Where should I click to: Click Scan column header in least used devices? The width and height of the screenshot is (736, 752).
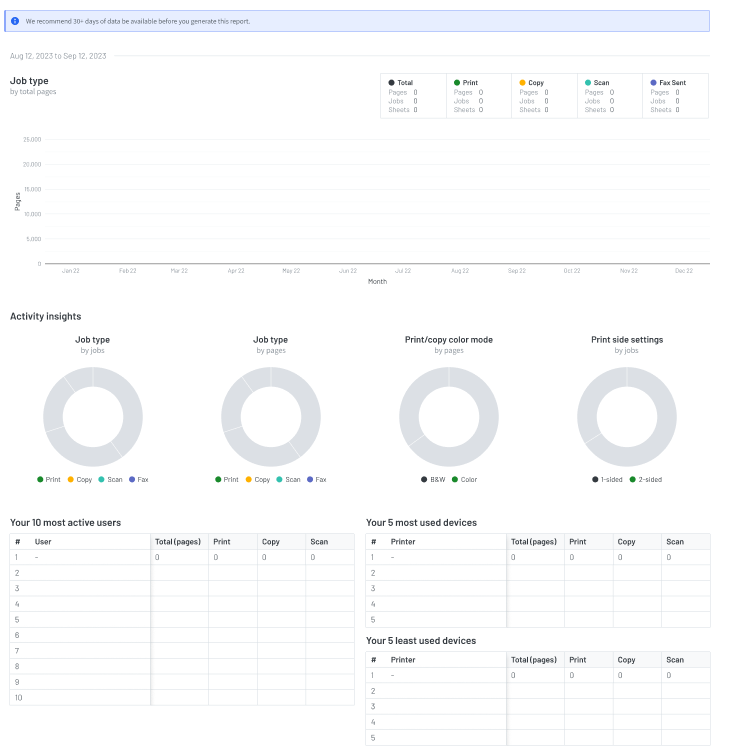pos(675,660)
